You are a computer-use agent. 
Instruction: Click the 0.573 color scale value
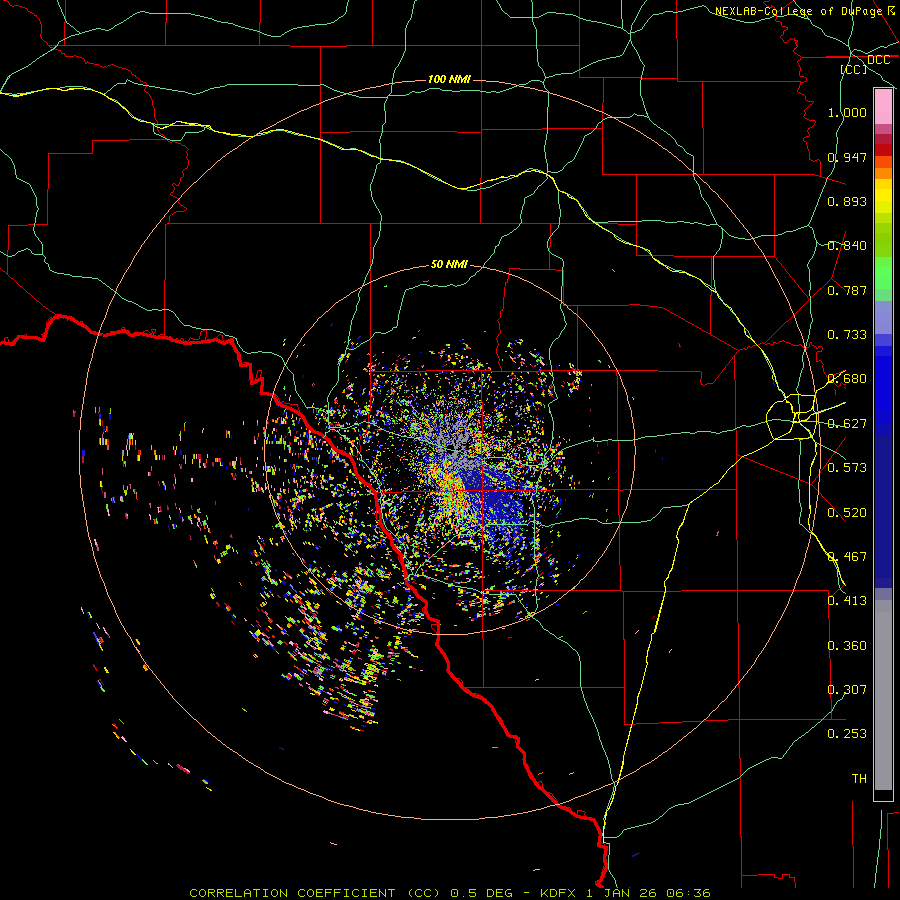click(x=847, y=468)
